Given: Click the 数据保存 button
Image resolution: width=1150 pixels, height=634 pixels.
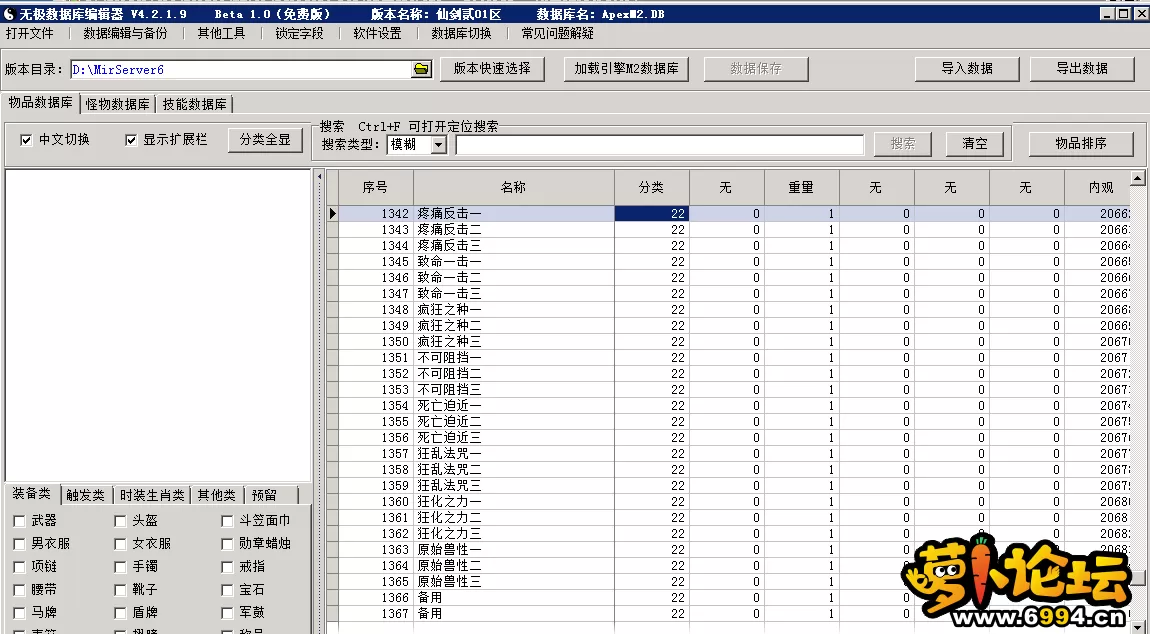Looking at the screenshot, I should tap(756, 68).
